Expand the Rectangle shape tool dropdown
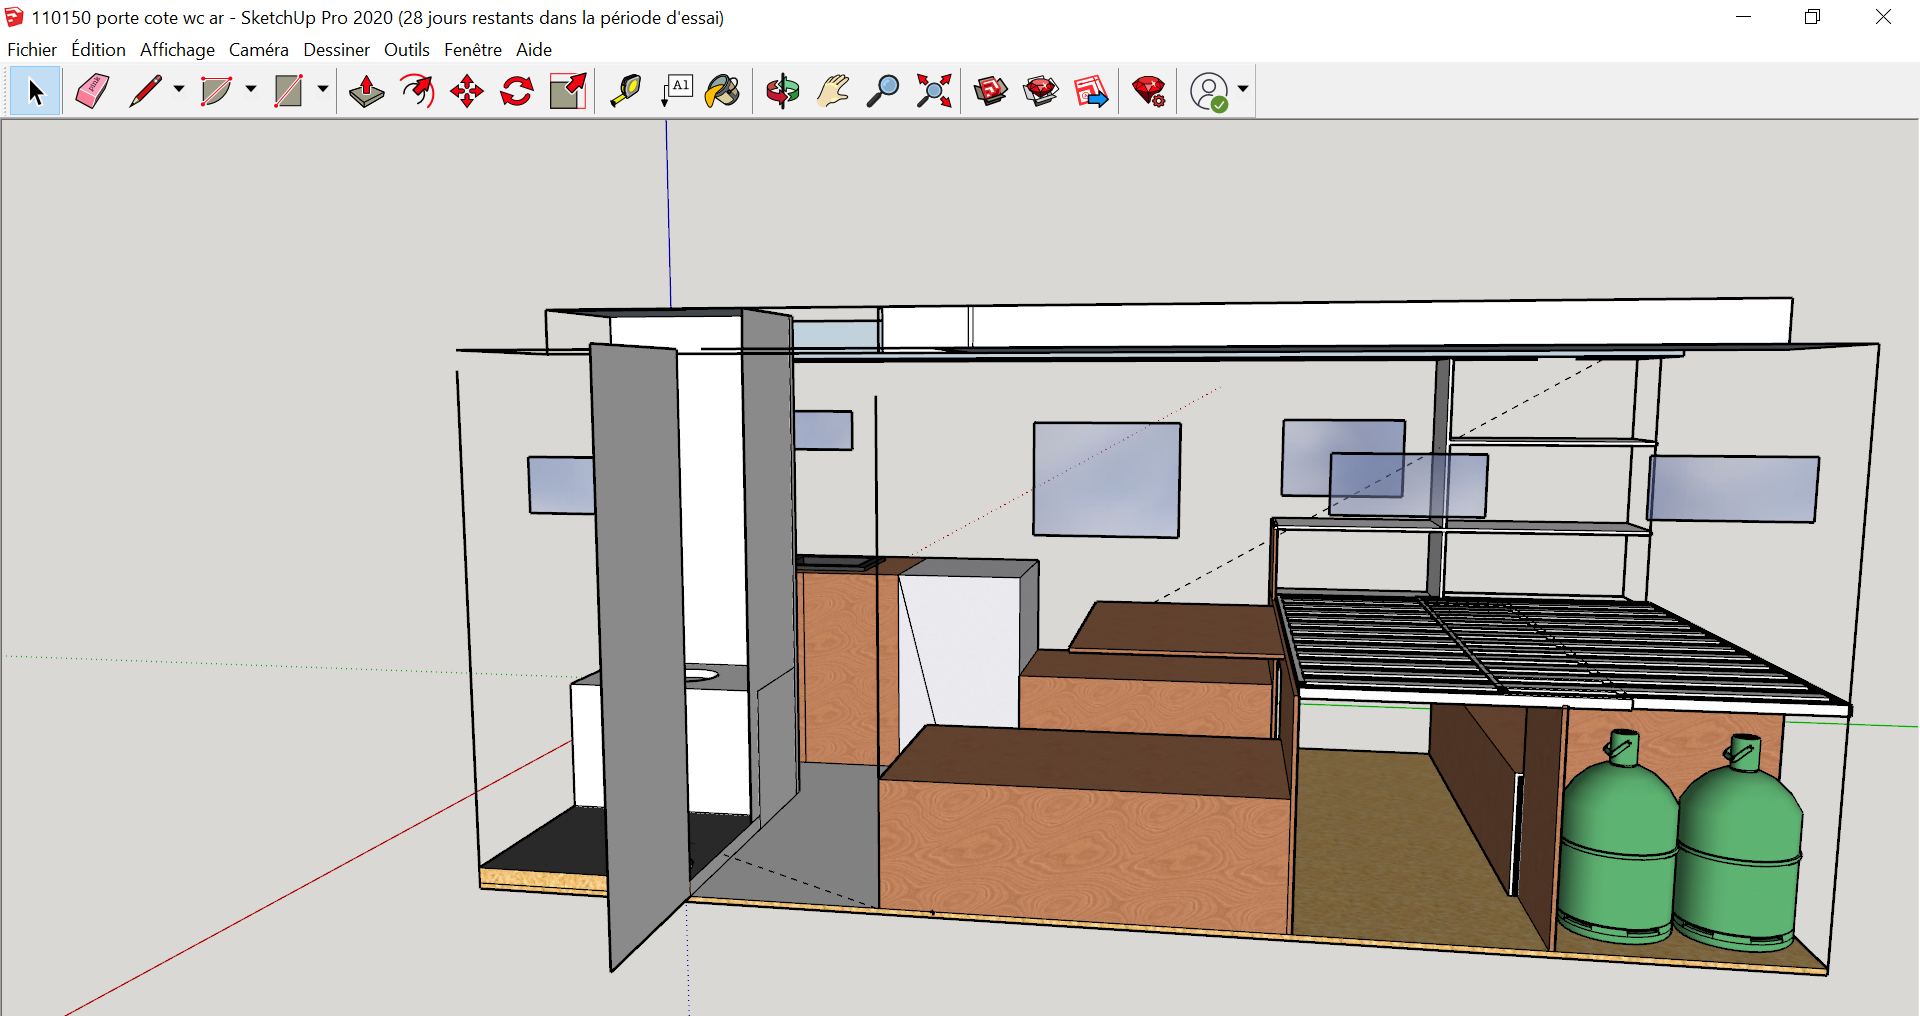Image resolution: width=1920 pixels, height=1016 pixels. click(x=323, y=89)
